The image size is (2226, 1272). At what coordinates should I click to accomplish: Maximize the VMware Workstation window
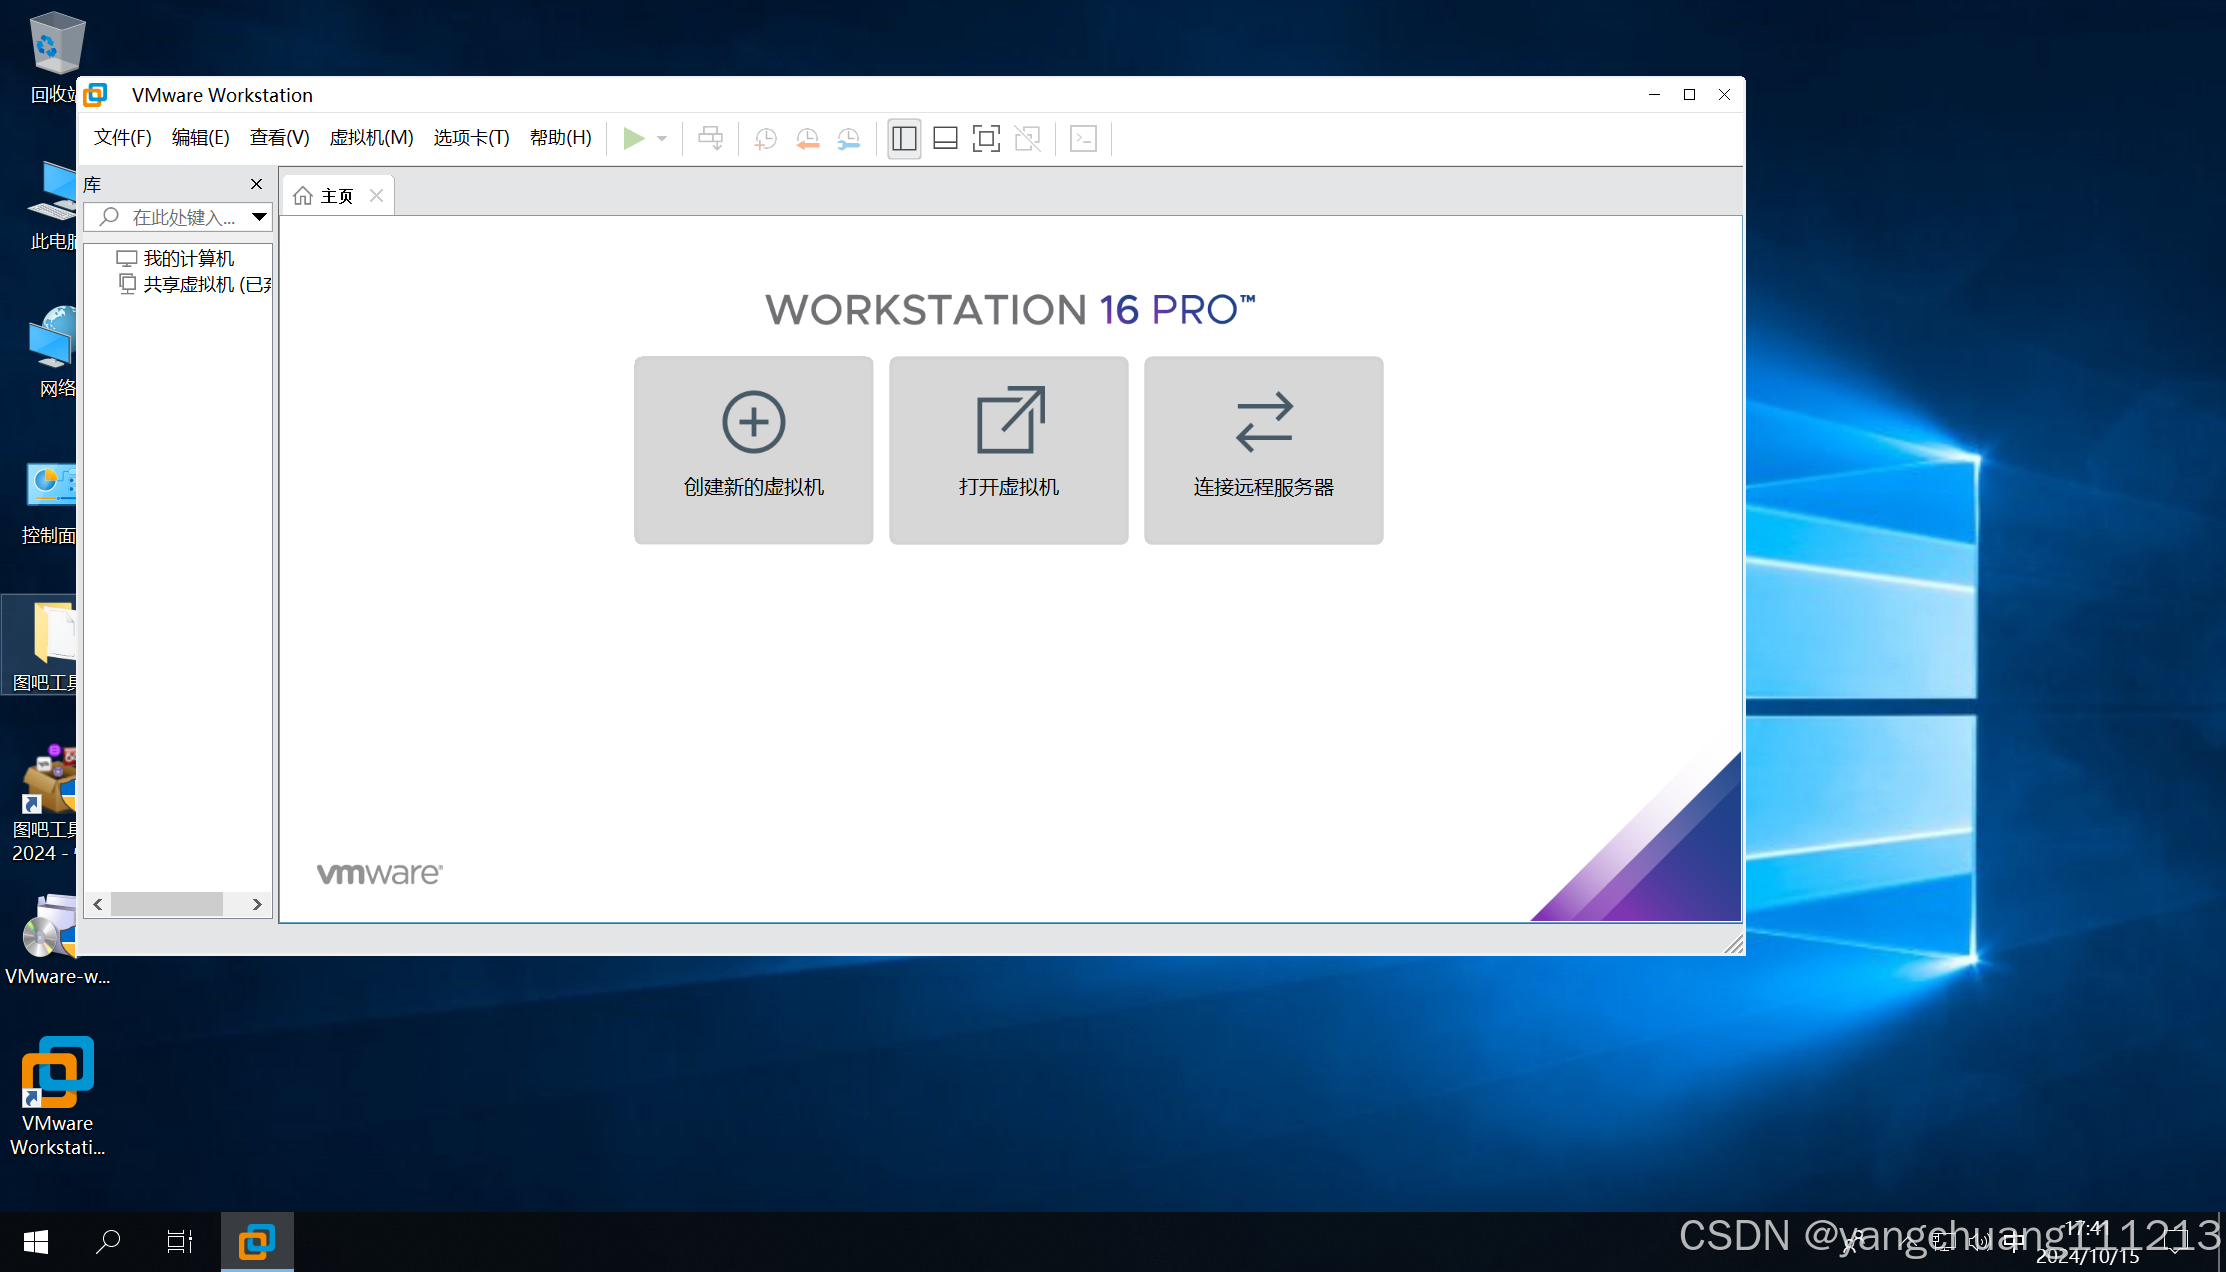[x=1689, y=94]
